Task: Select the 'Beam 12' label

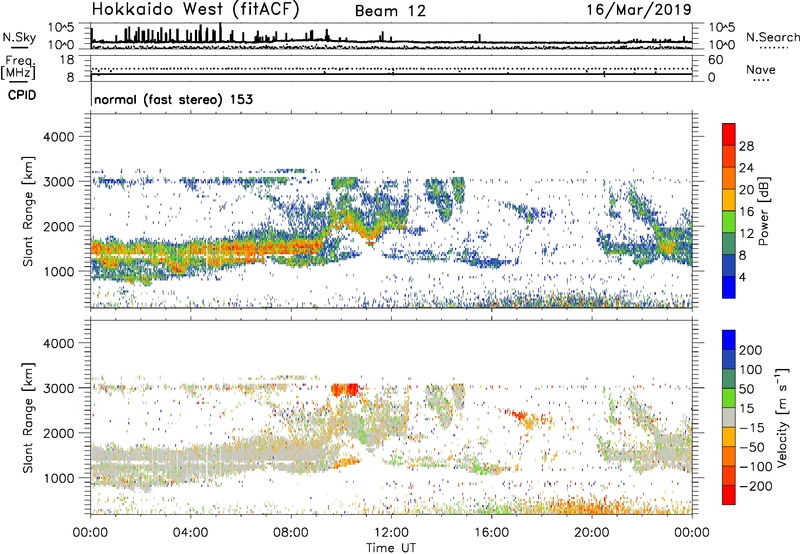Action: [x=390, y=11]
